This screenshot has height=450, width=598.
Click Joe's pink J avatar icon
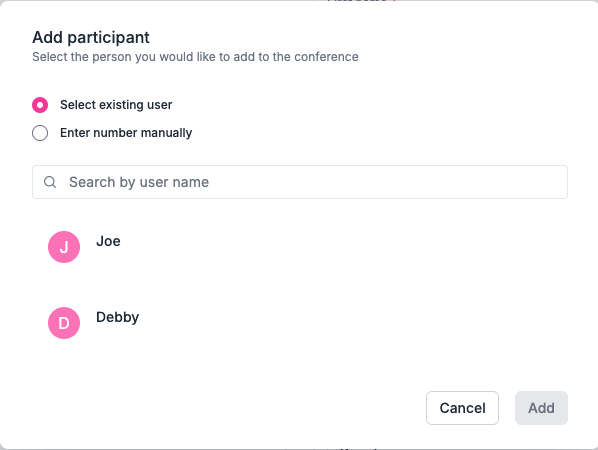coord(64,247)
